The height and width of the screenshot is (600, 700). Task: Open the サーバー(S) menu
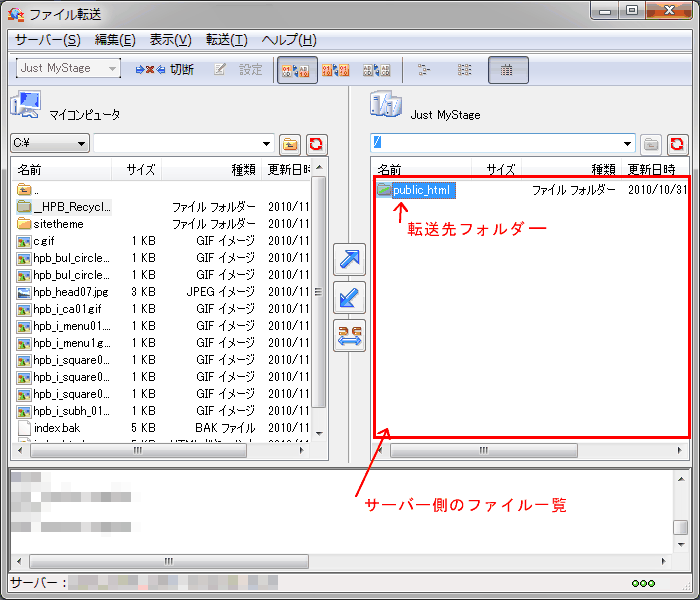[x=47, y=40]
